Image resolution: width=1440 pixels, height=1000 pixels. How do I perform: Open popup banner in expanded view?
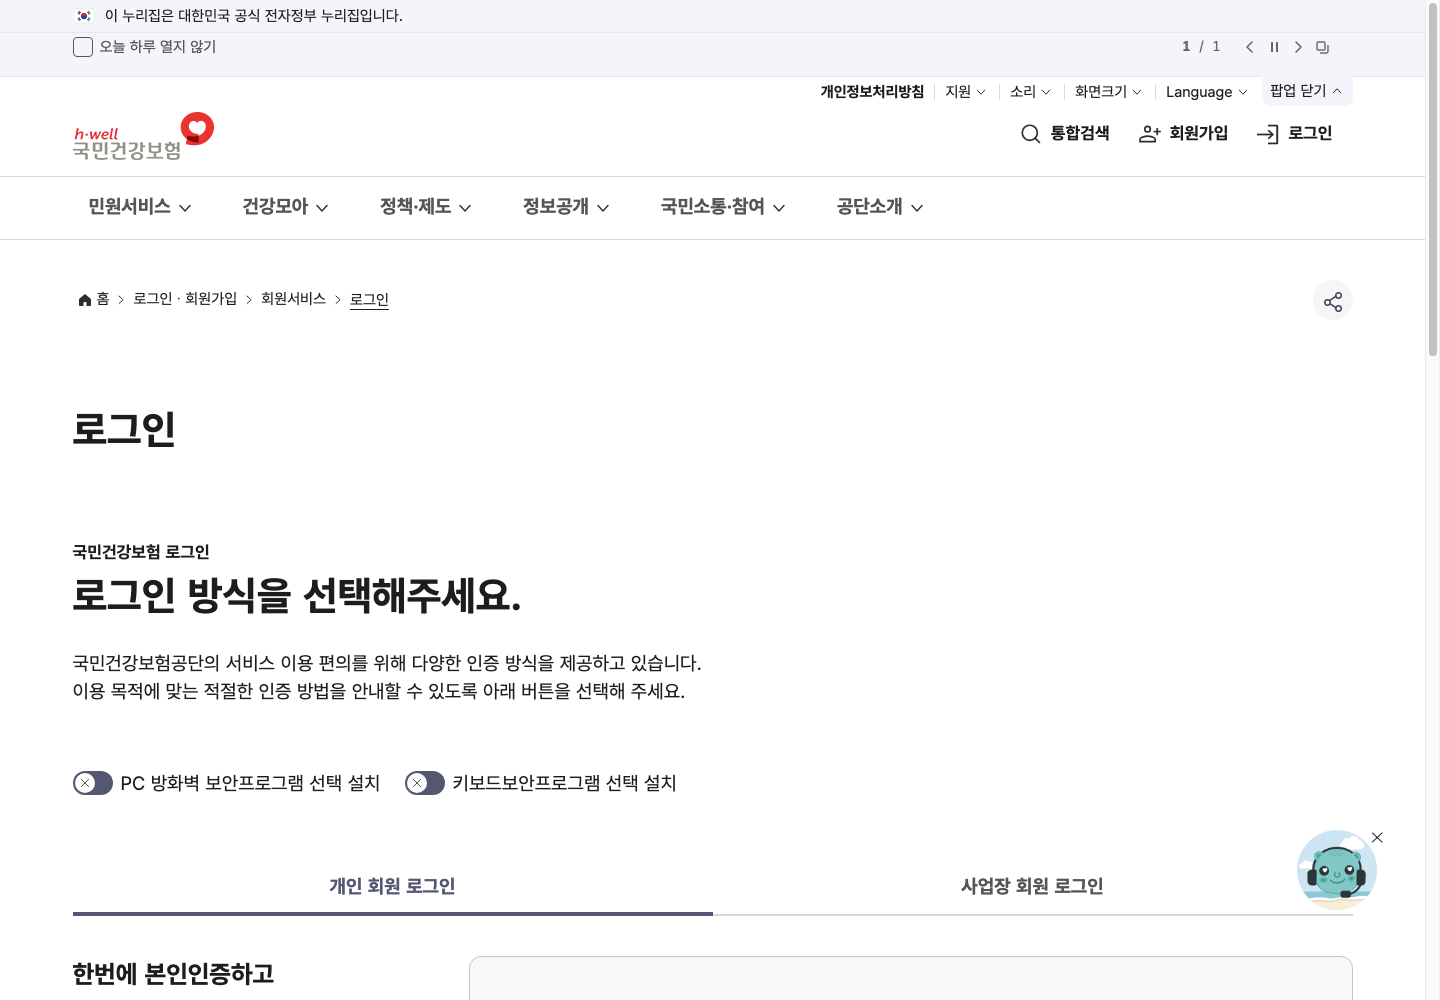click(1322, 47)
